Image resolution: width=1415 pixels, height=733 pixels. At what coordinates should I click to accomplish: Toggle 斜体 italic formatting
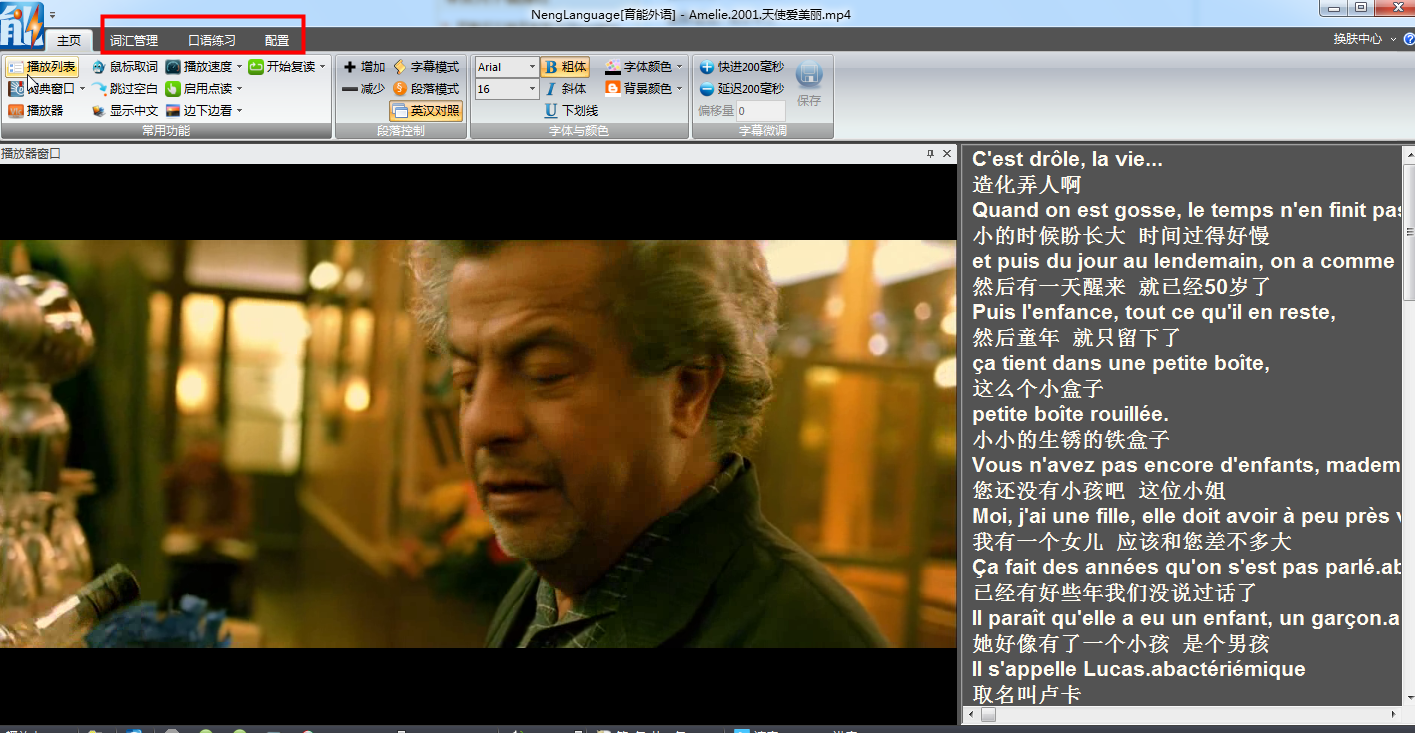[565, 89]
